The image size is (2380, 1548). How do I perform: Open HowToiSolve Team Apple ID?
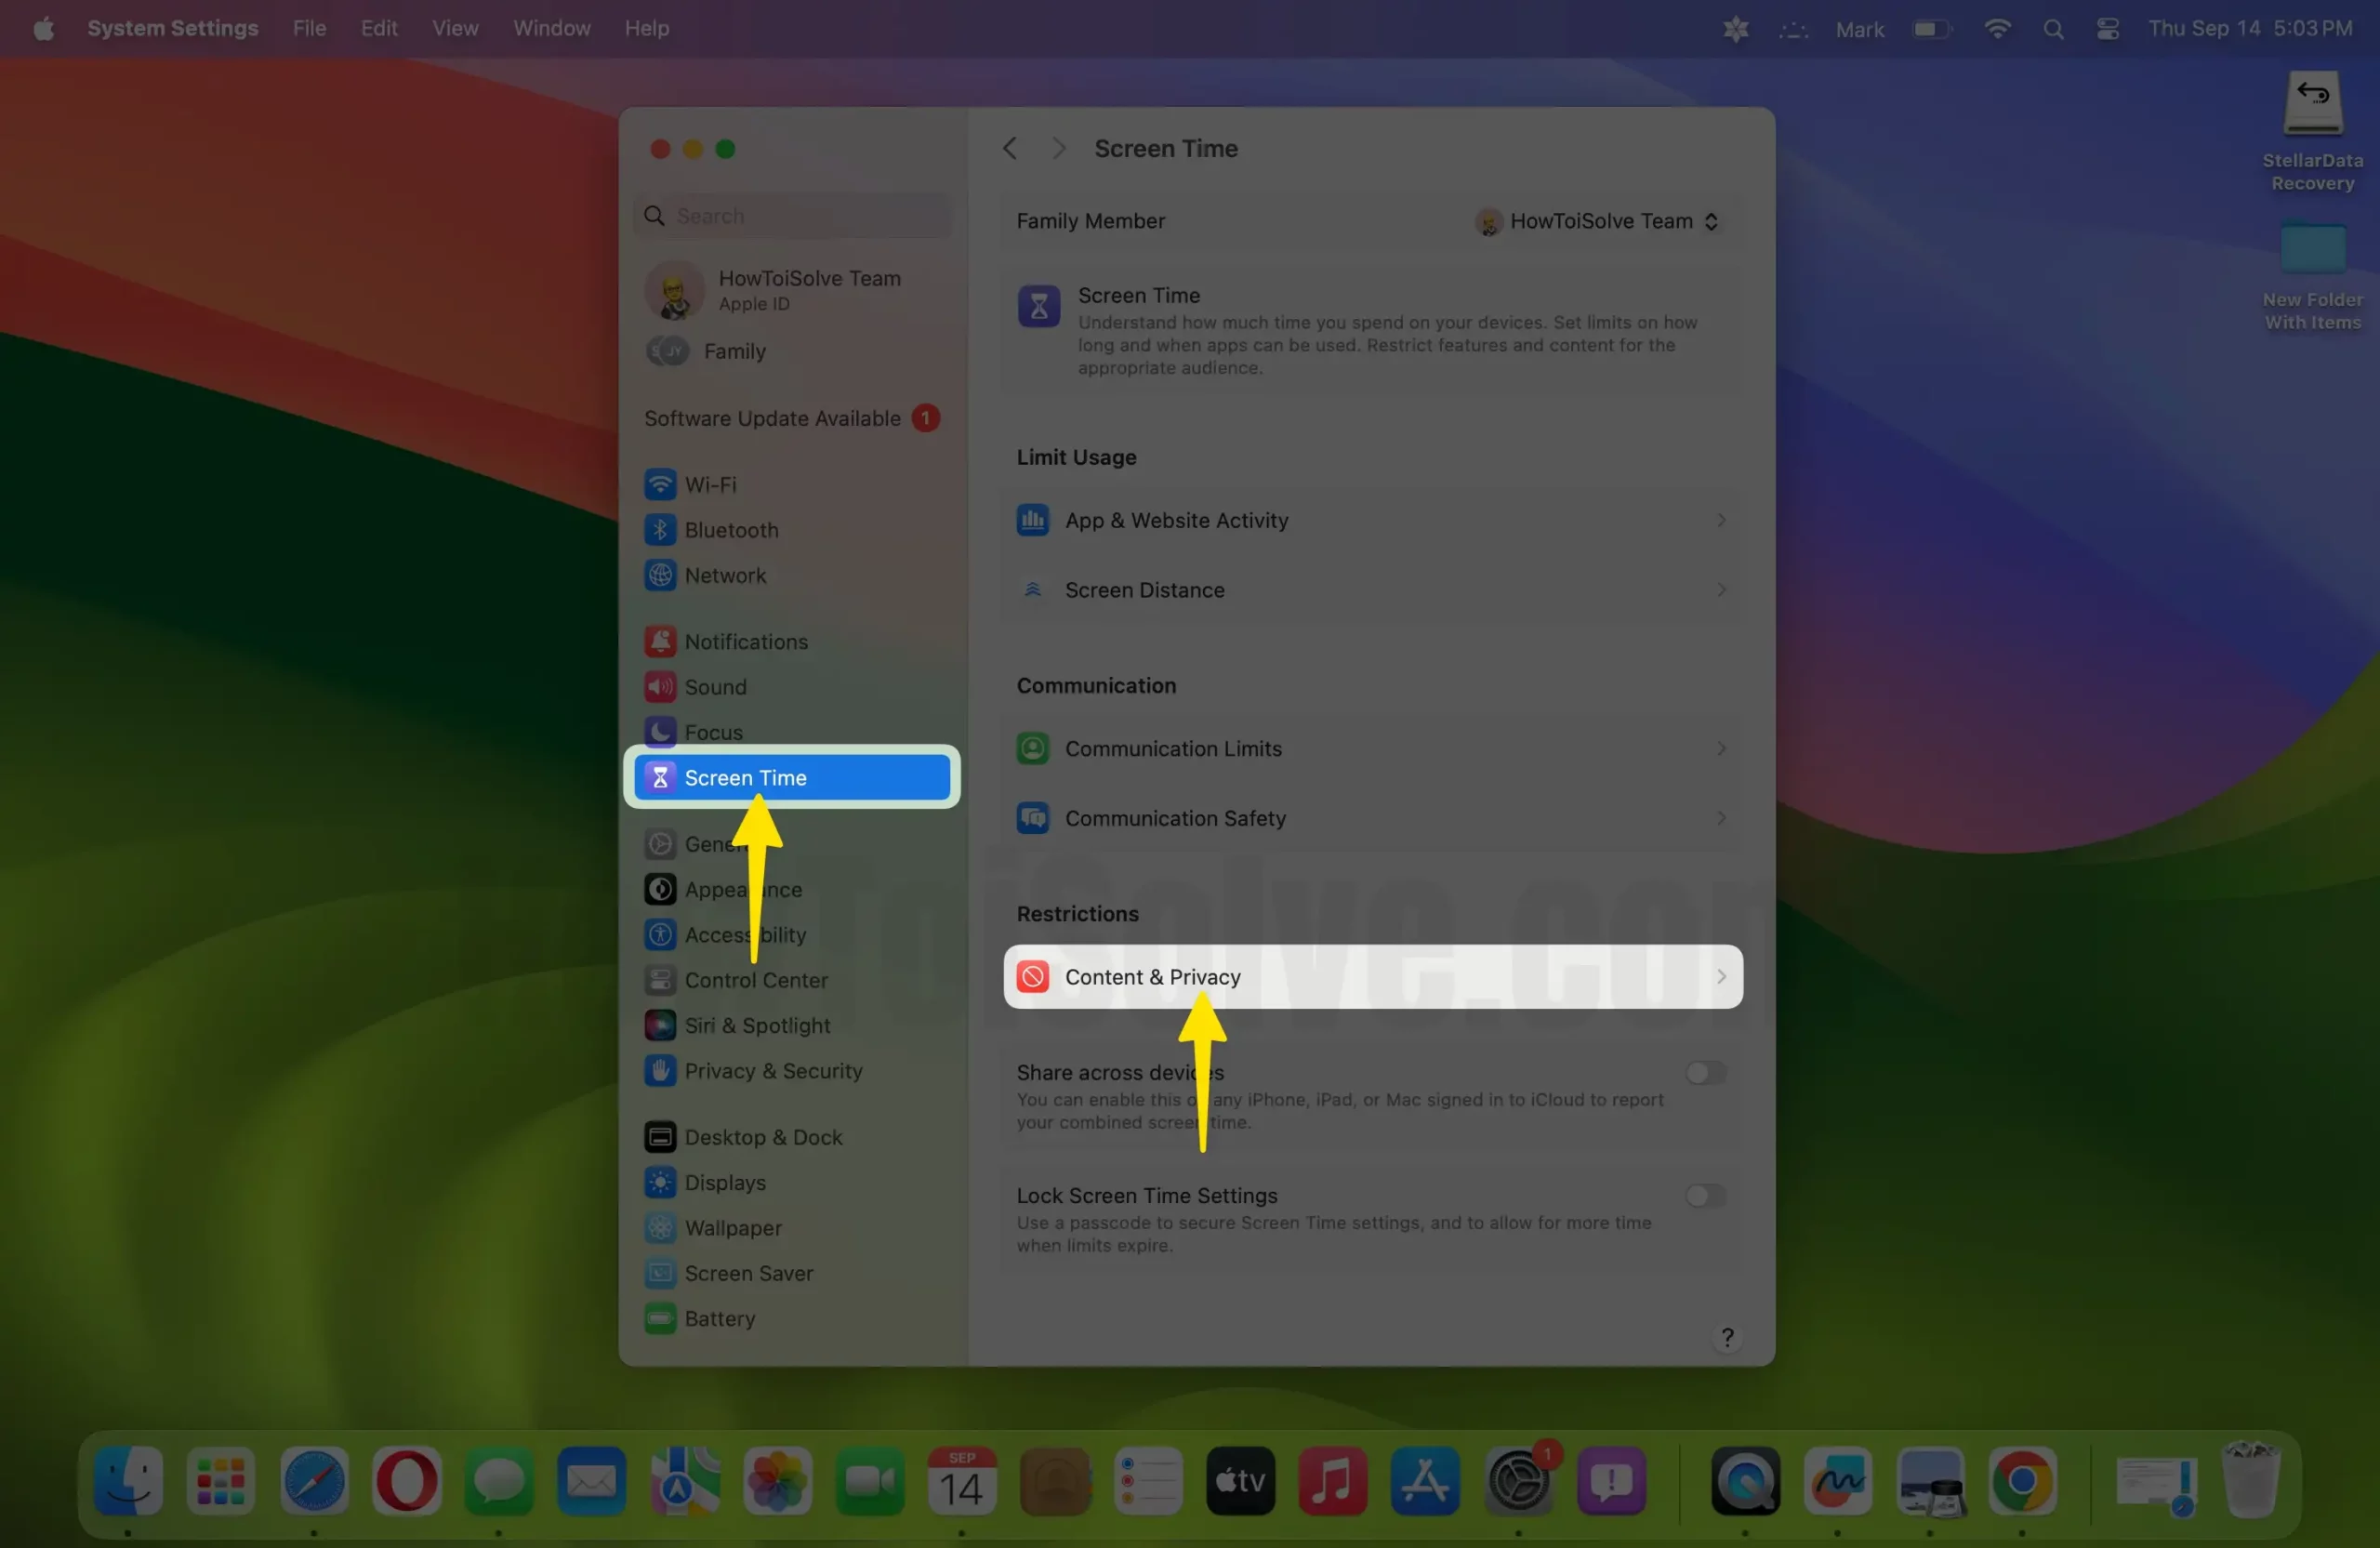coord(792,290)
